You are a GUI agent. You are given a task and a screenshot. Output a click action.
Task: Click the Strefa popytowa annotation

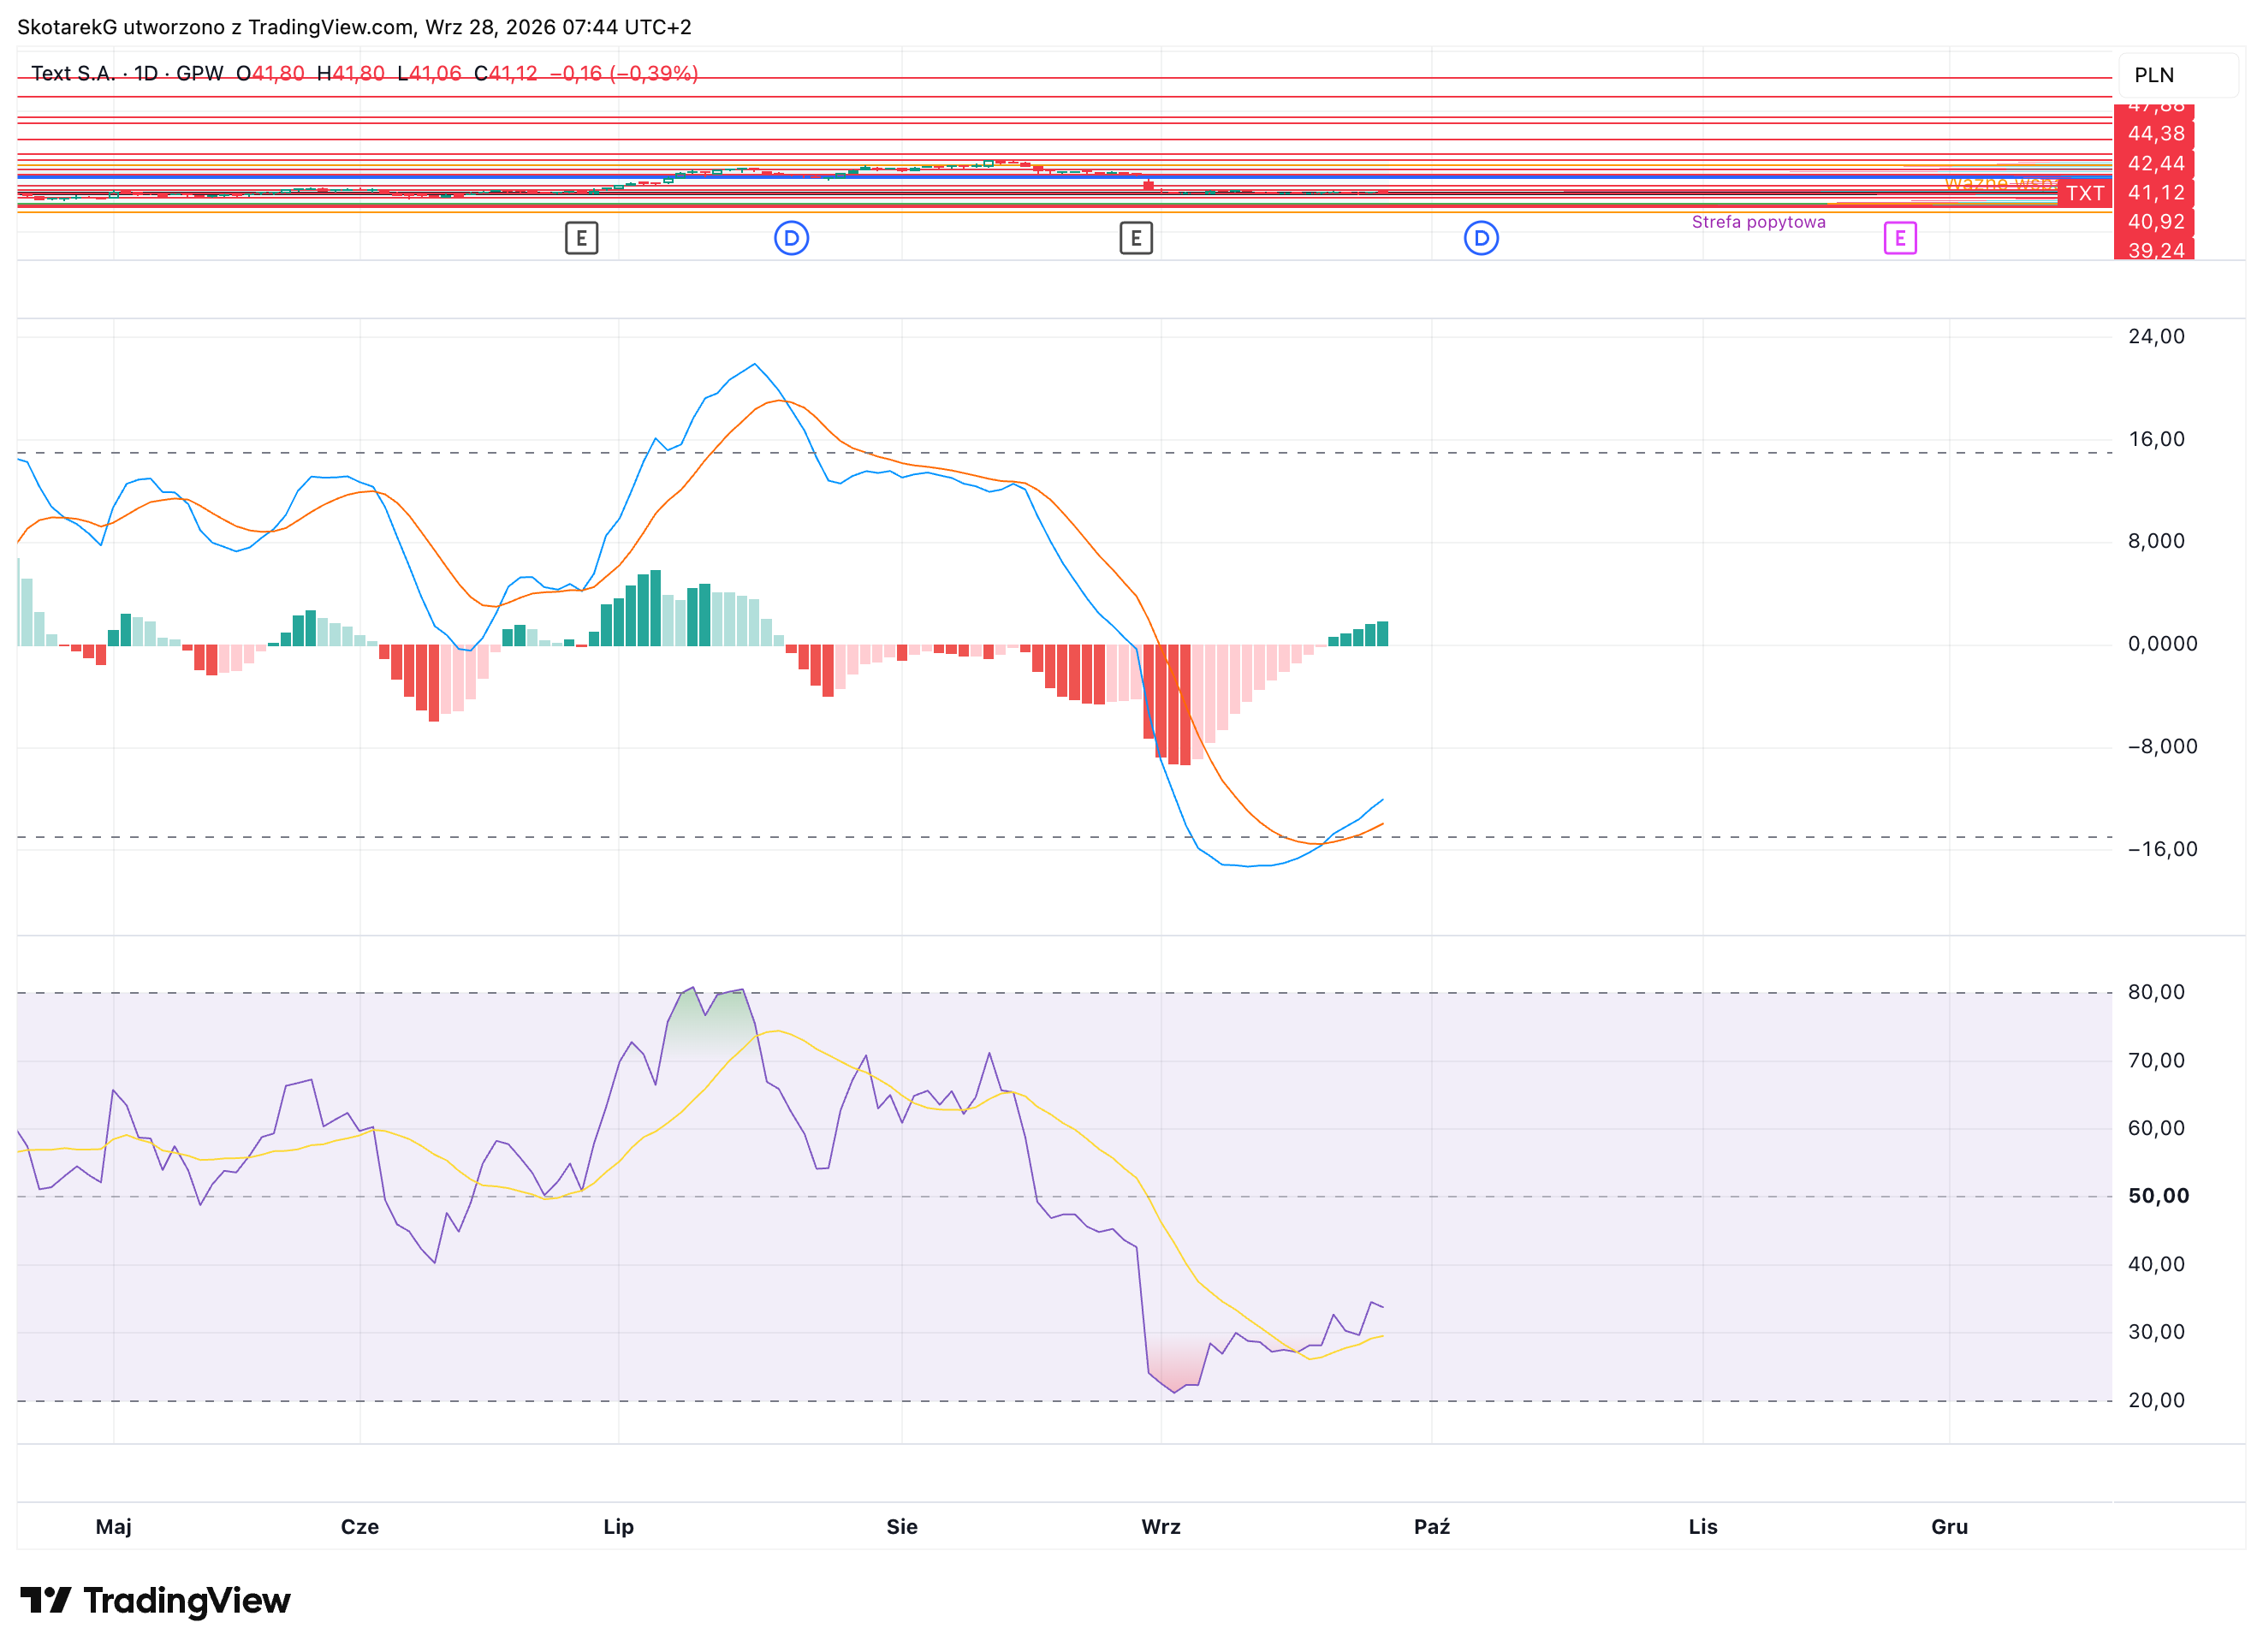point(1758,222)
